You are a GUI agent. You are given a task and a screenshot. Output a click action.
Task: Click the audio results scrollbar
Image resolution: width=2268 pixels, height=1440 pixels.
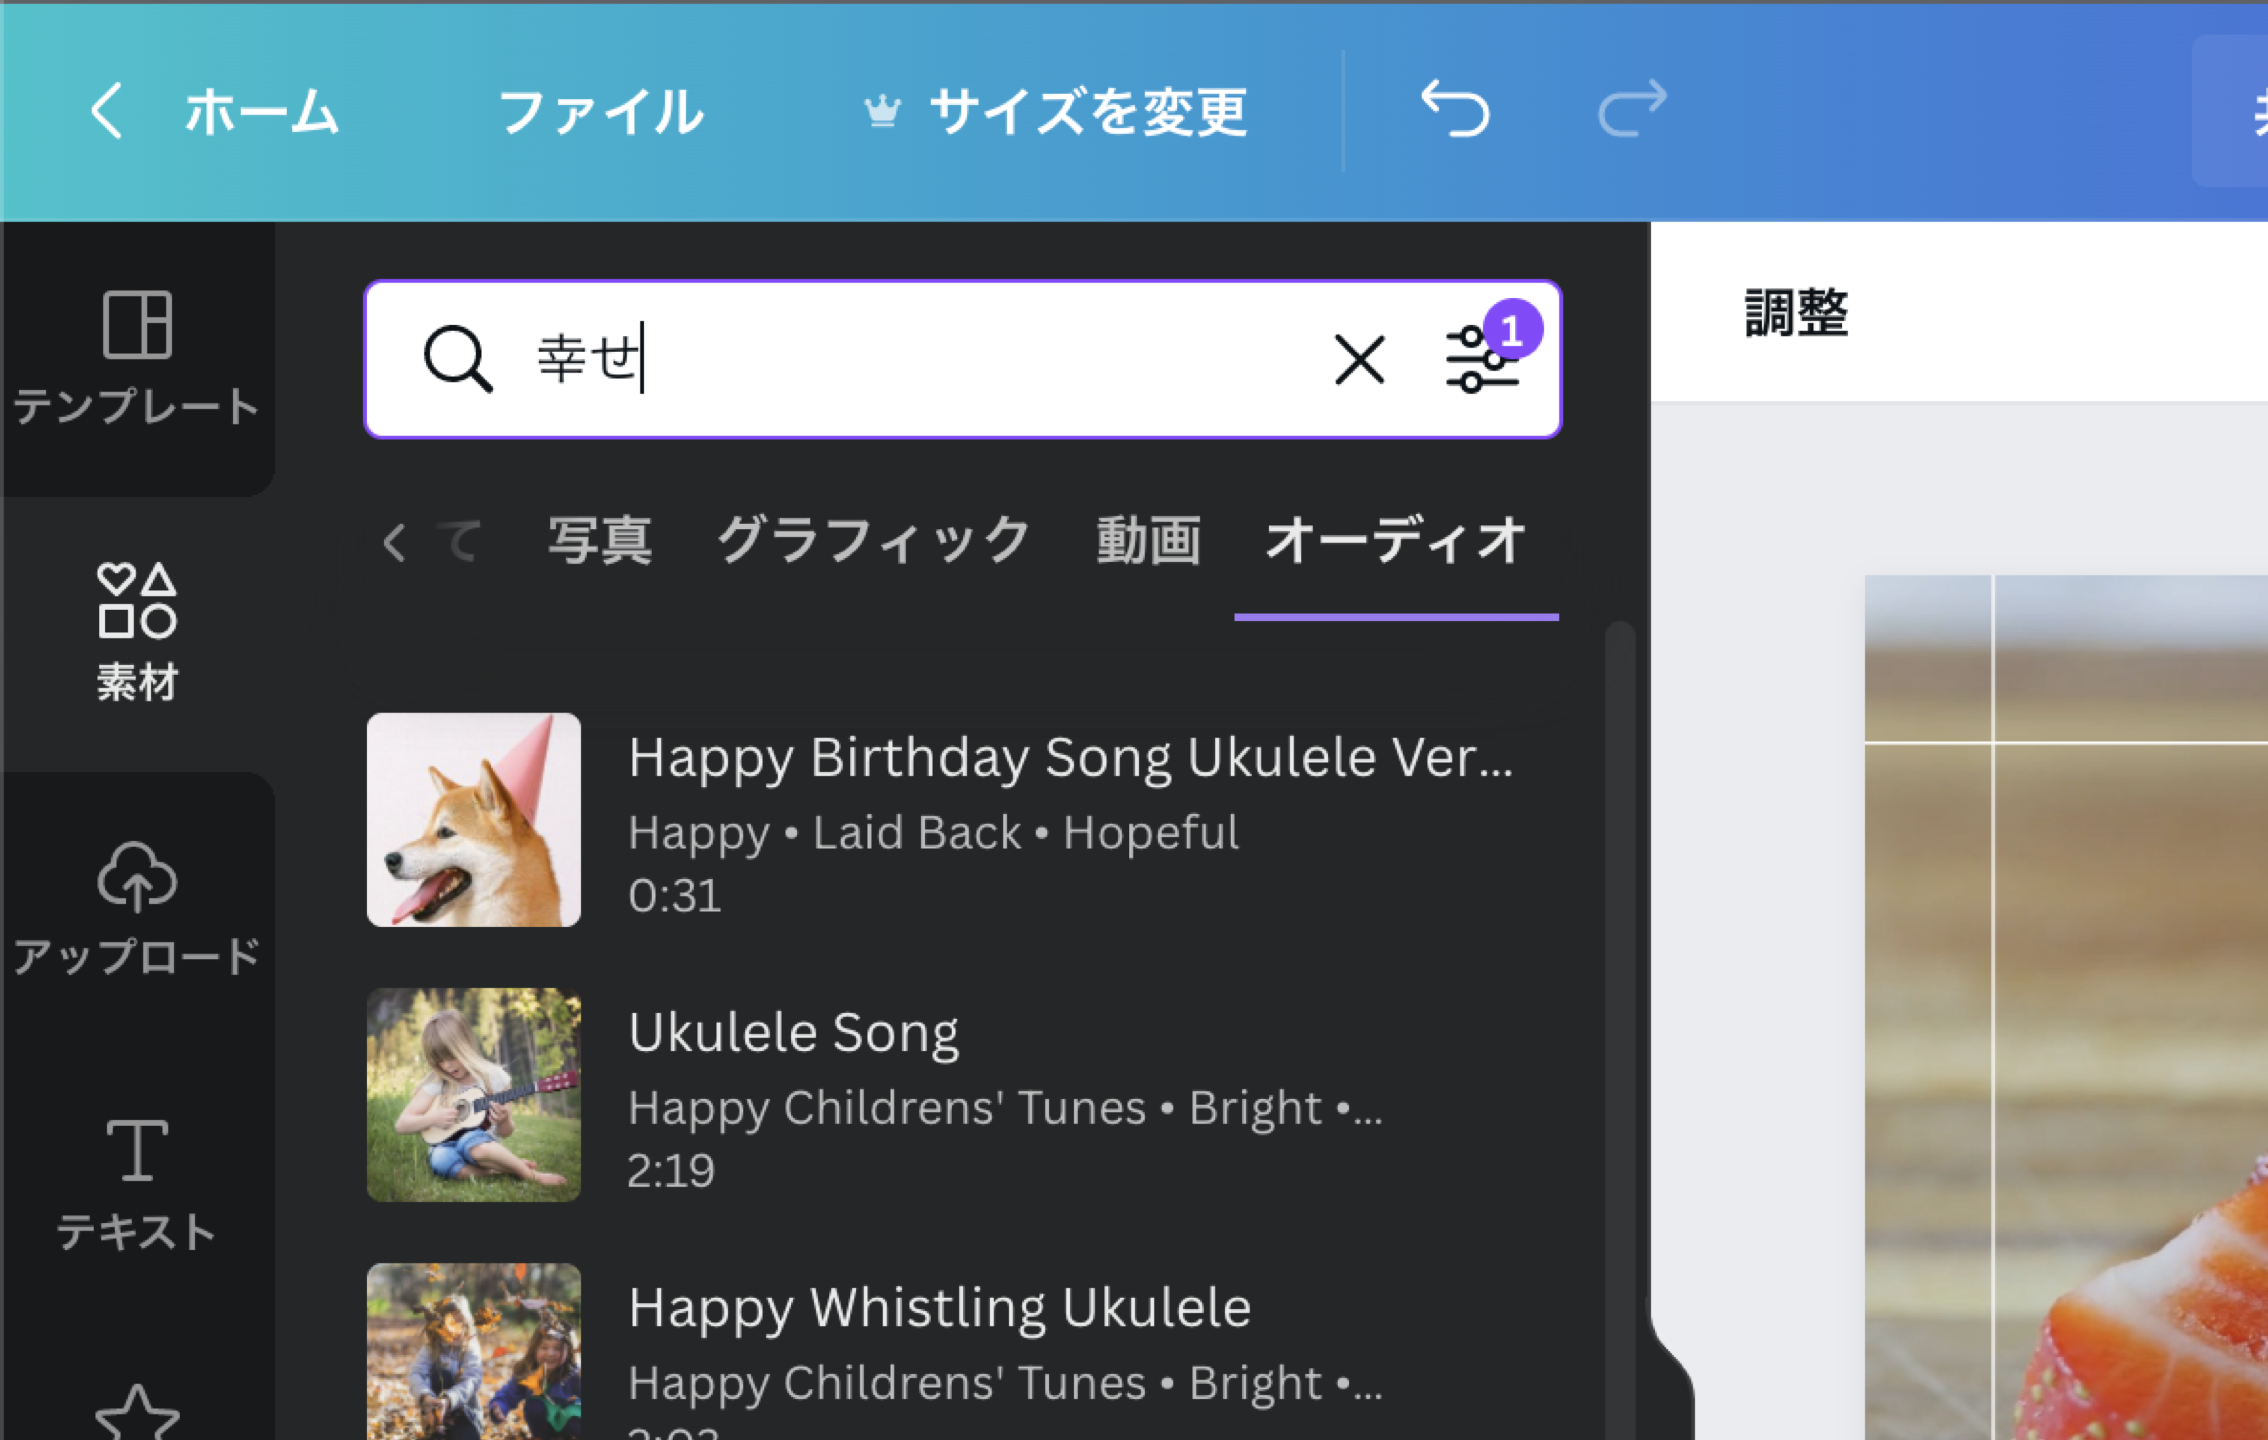(x=1620, y=1030)
